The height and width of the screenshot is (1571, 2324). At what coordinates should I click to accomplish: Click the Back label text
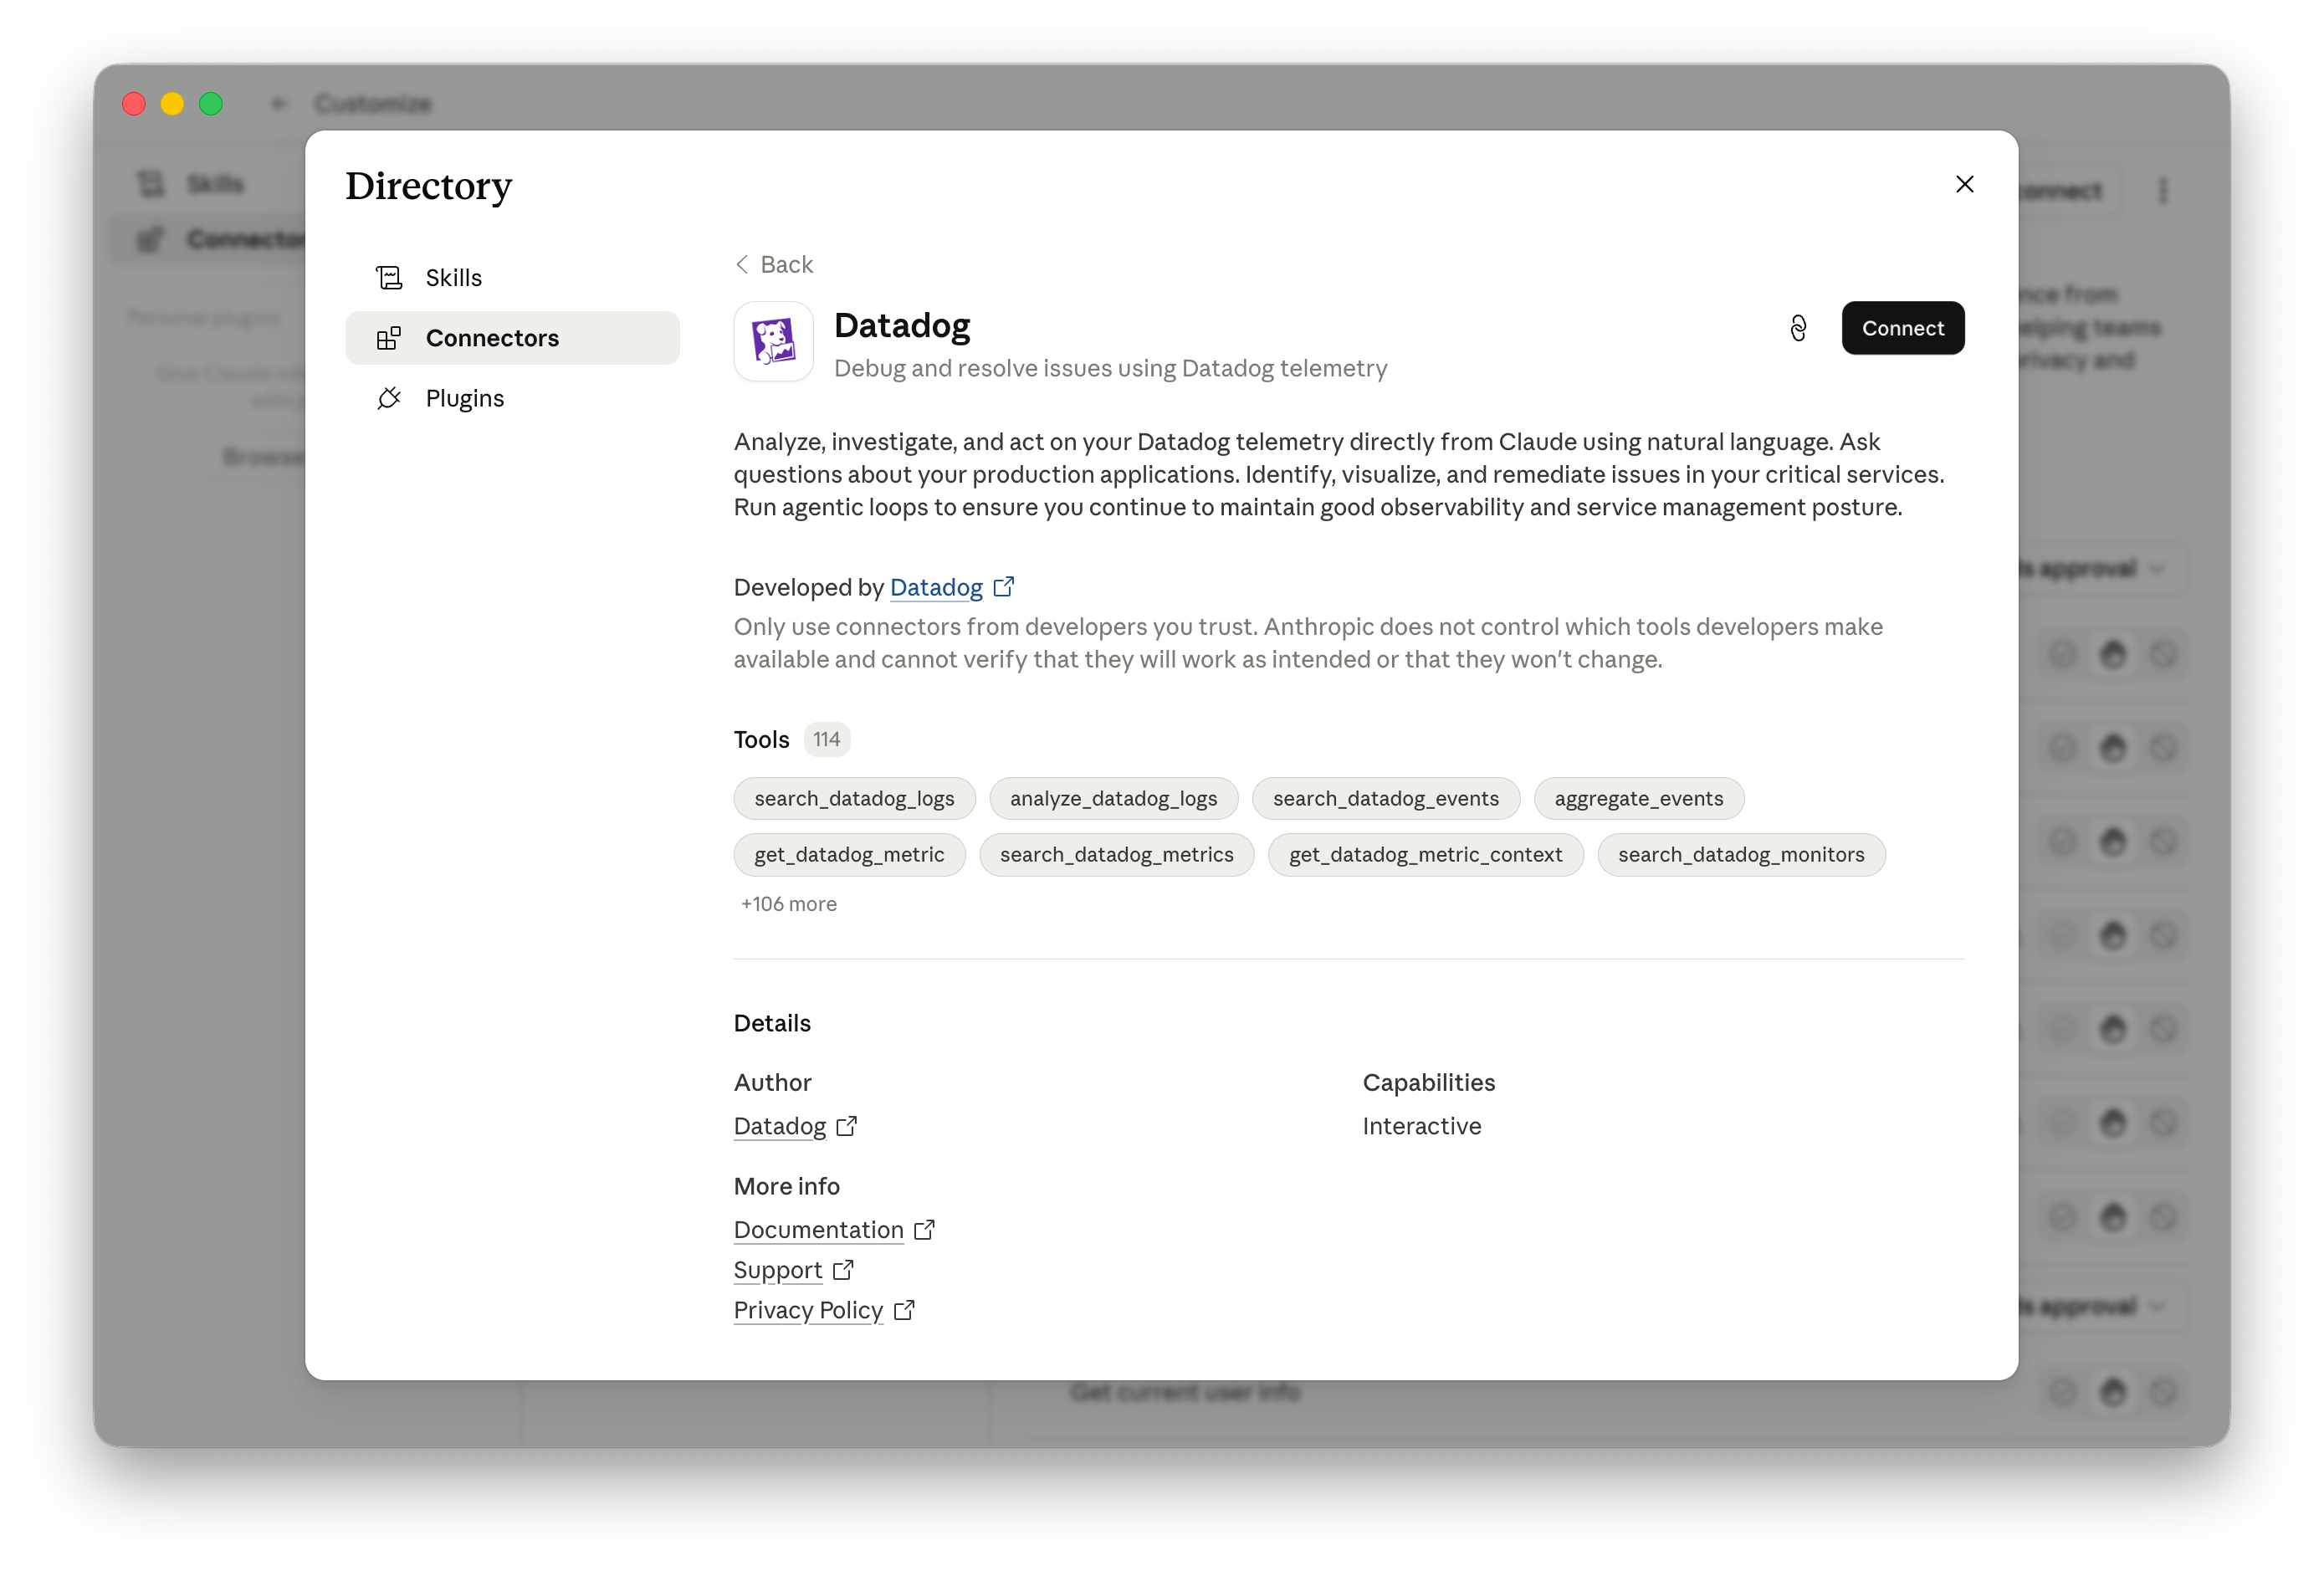[x=786, y=264]
